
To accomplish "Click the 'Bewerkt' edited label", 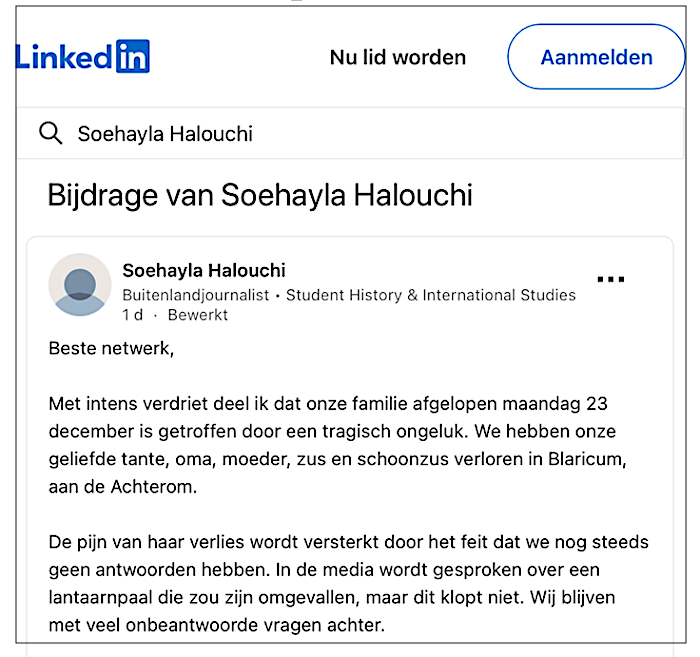I will 197,315.
